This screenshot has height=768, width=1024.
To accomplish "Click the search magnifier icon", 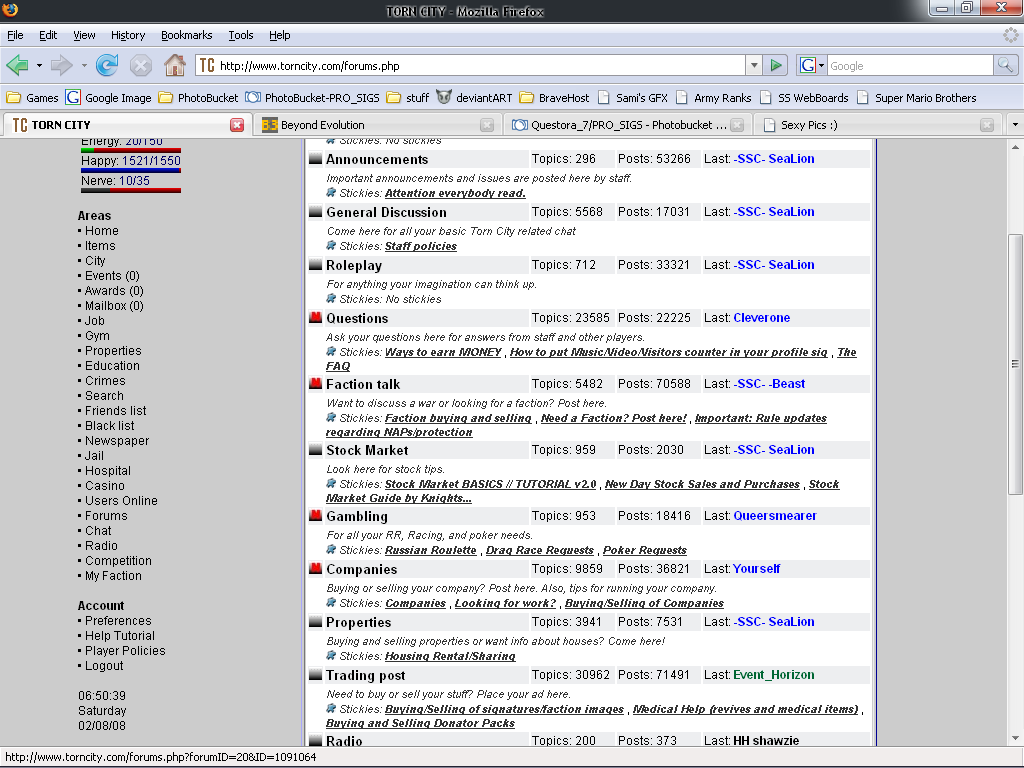I will [x=1005, y=66].
